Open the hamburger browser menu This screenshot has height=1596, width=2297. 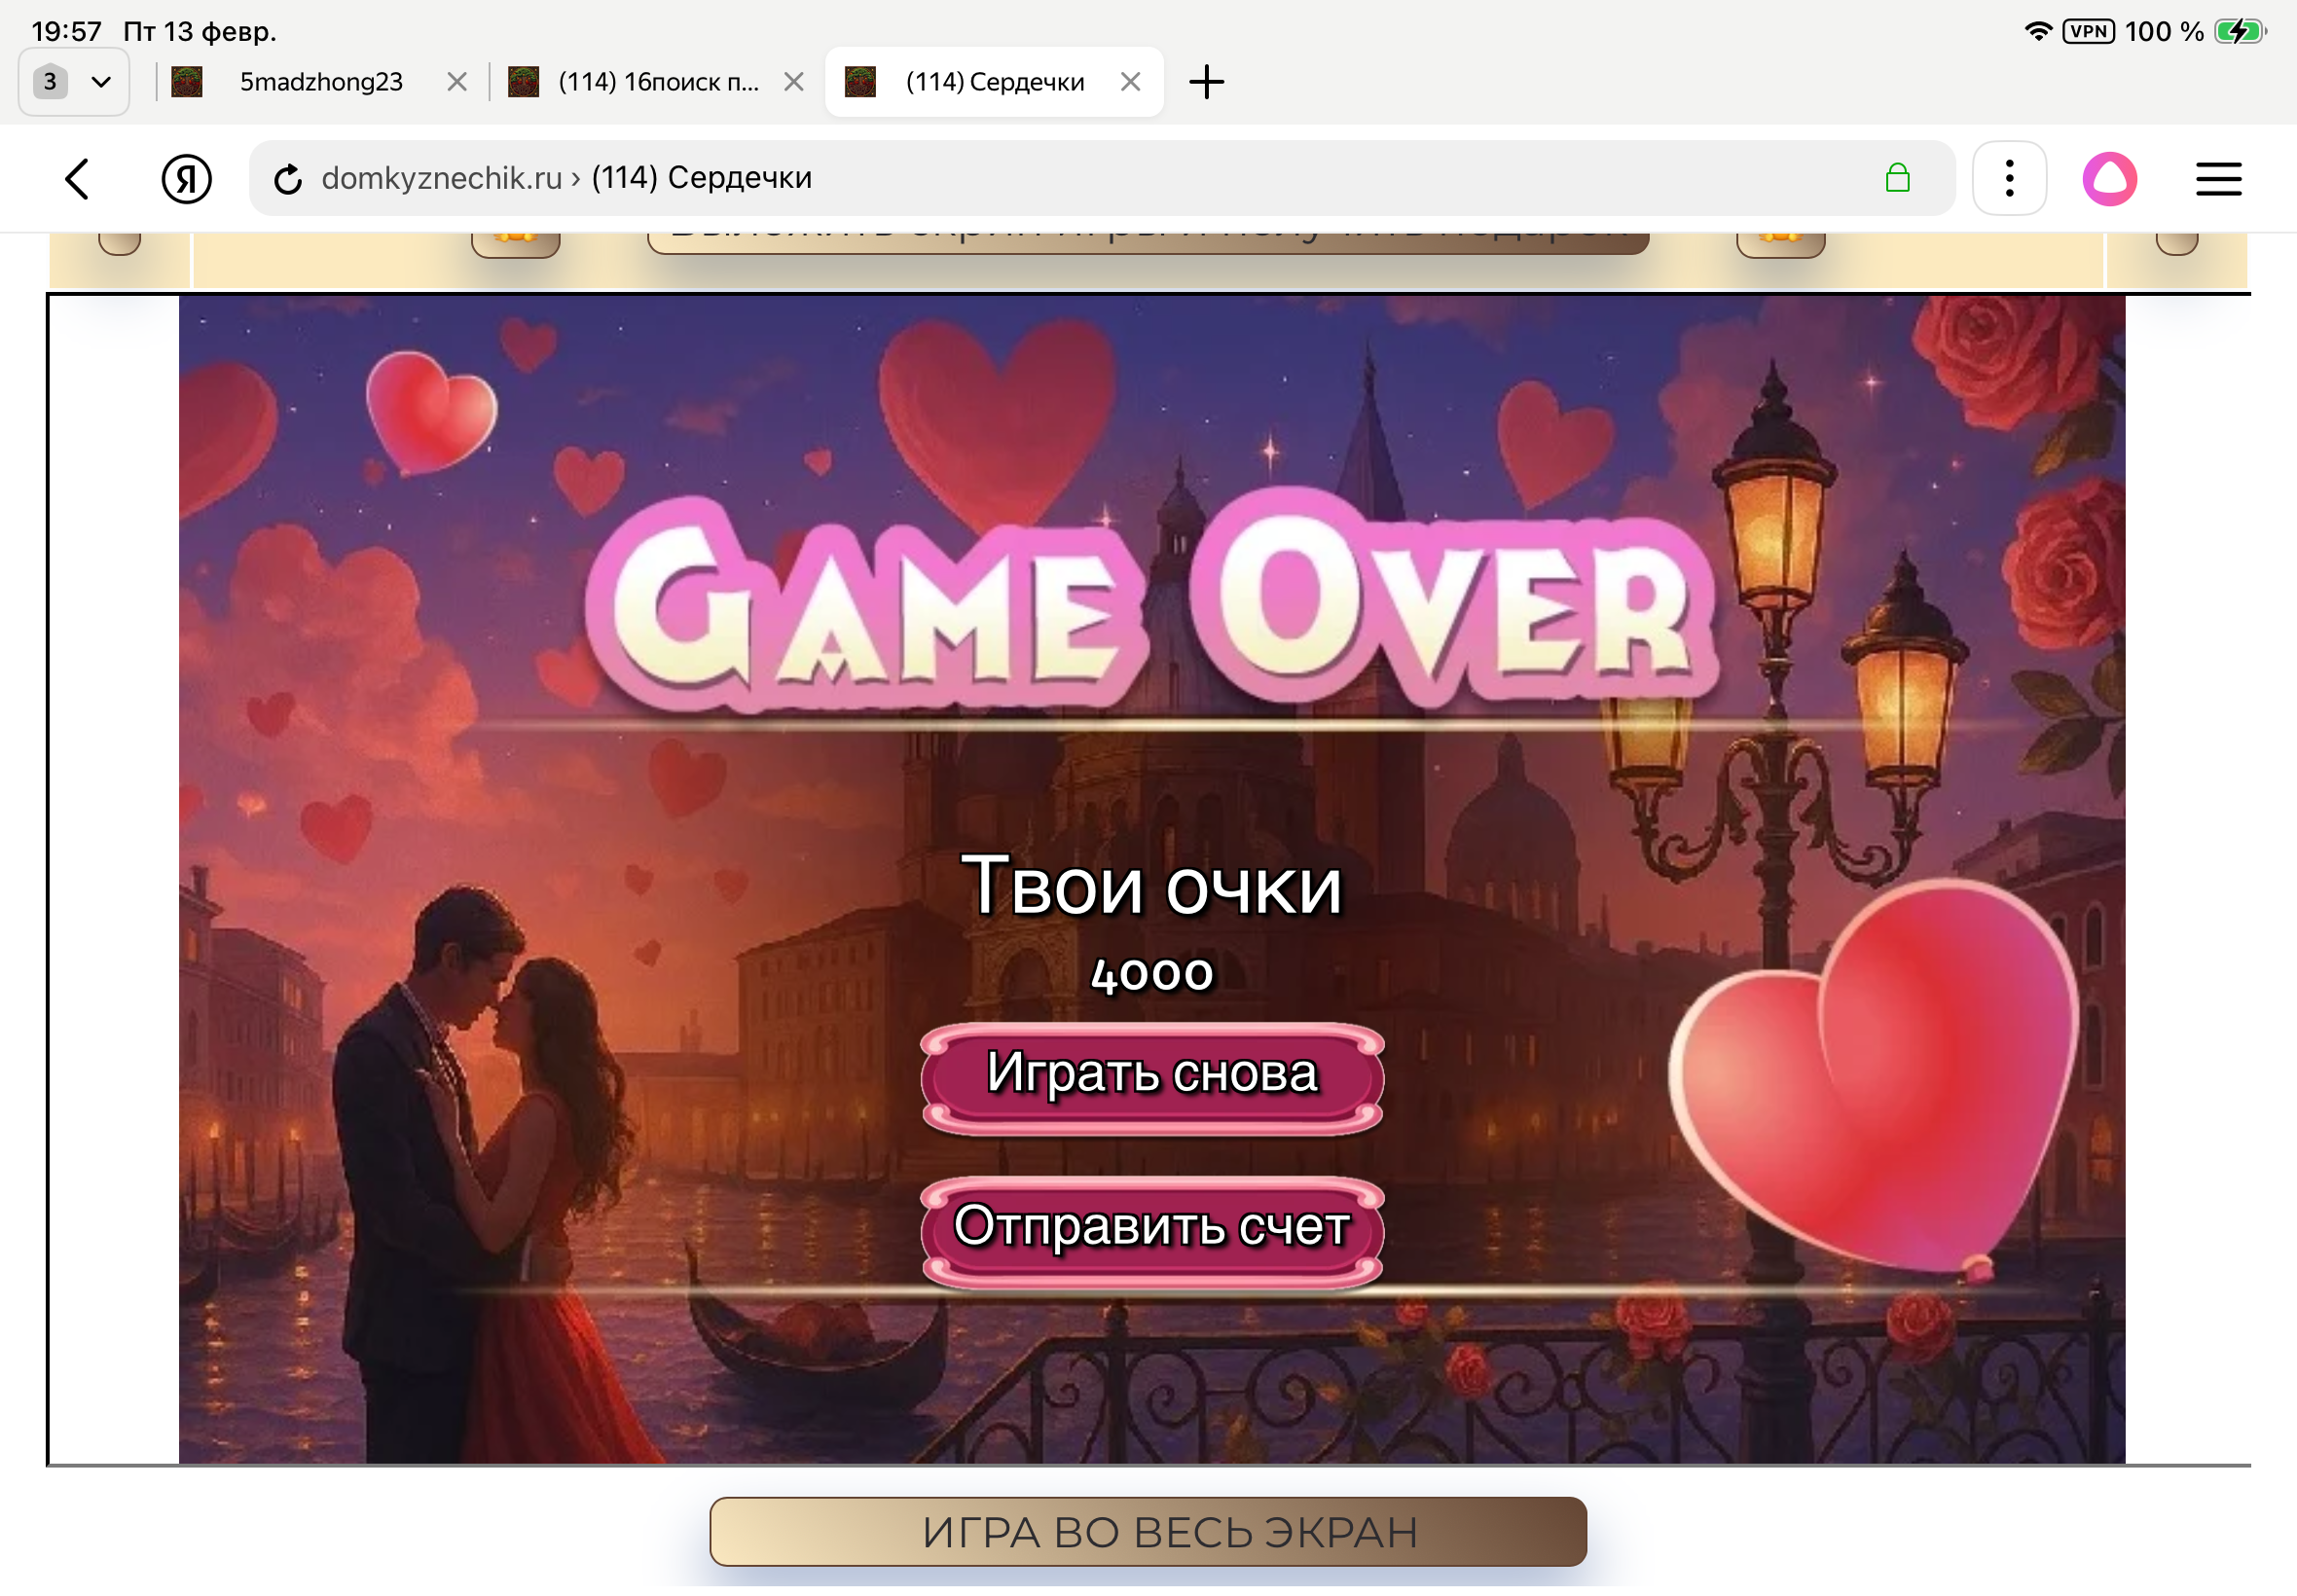point(2218,178)
